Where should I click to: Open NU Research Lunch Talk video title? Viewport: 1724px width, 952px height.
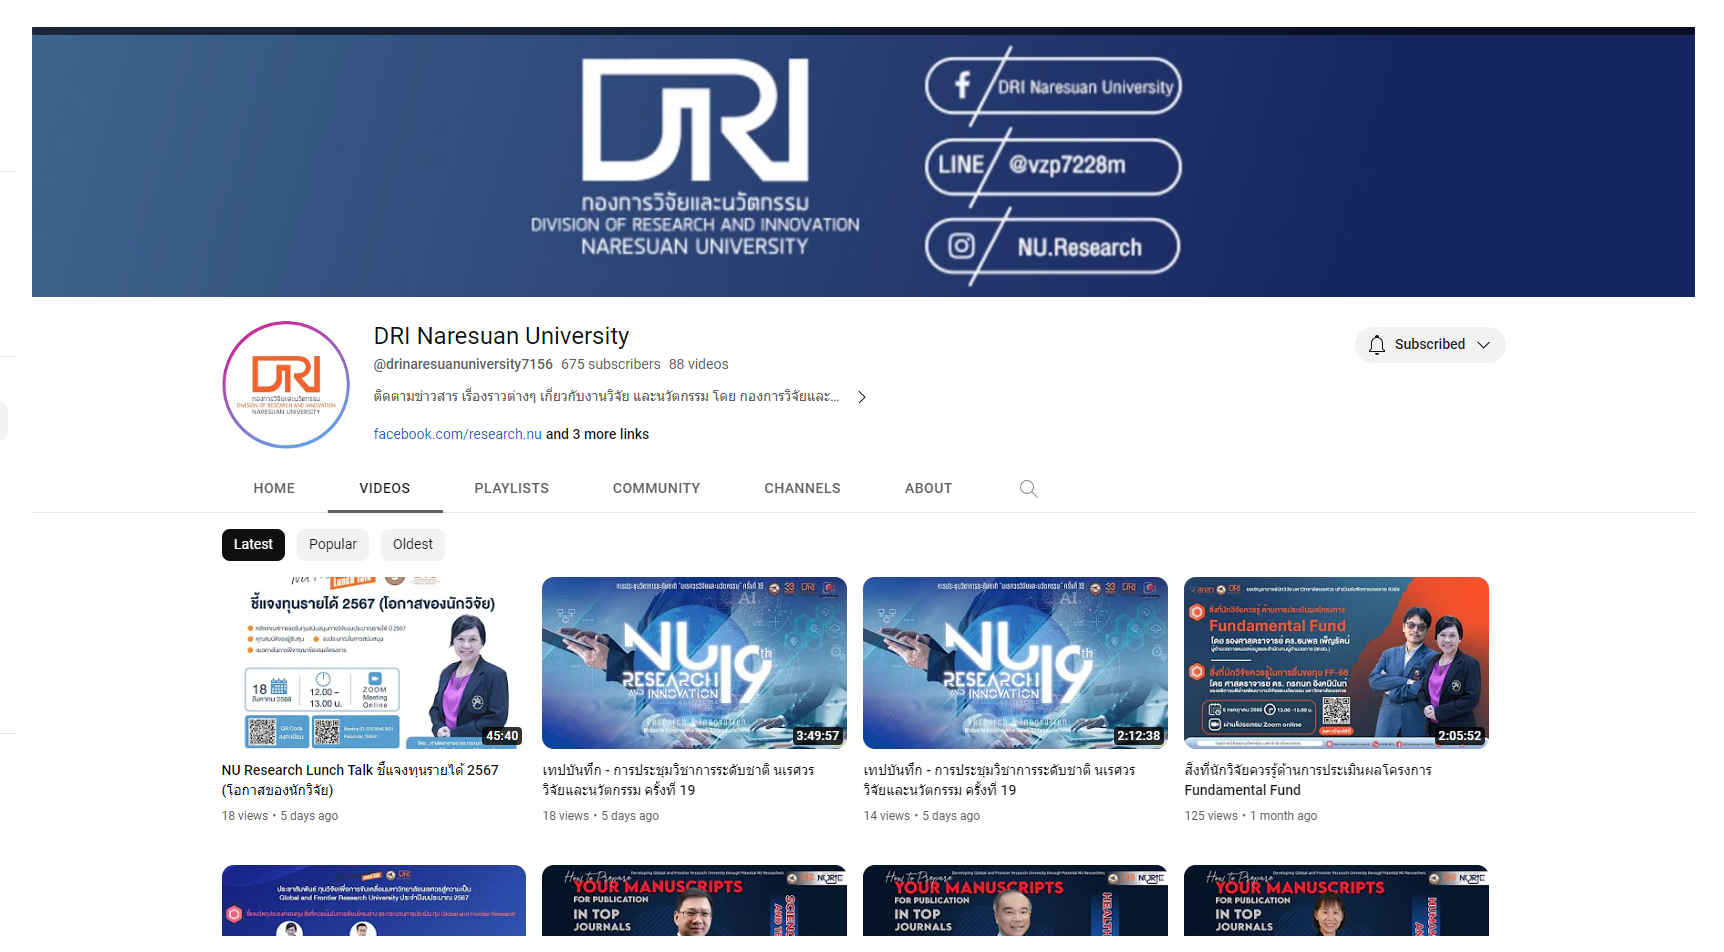[x=360, y=780]
